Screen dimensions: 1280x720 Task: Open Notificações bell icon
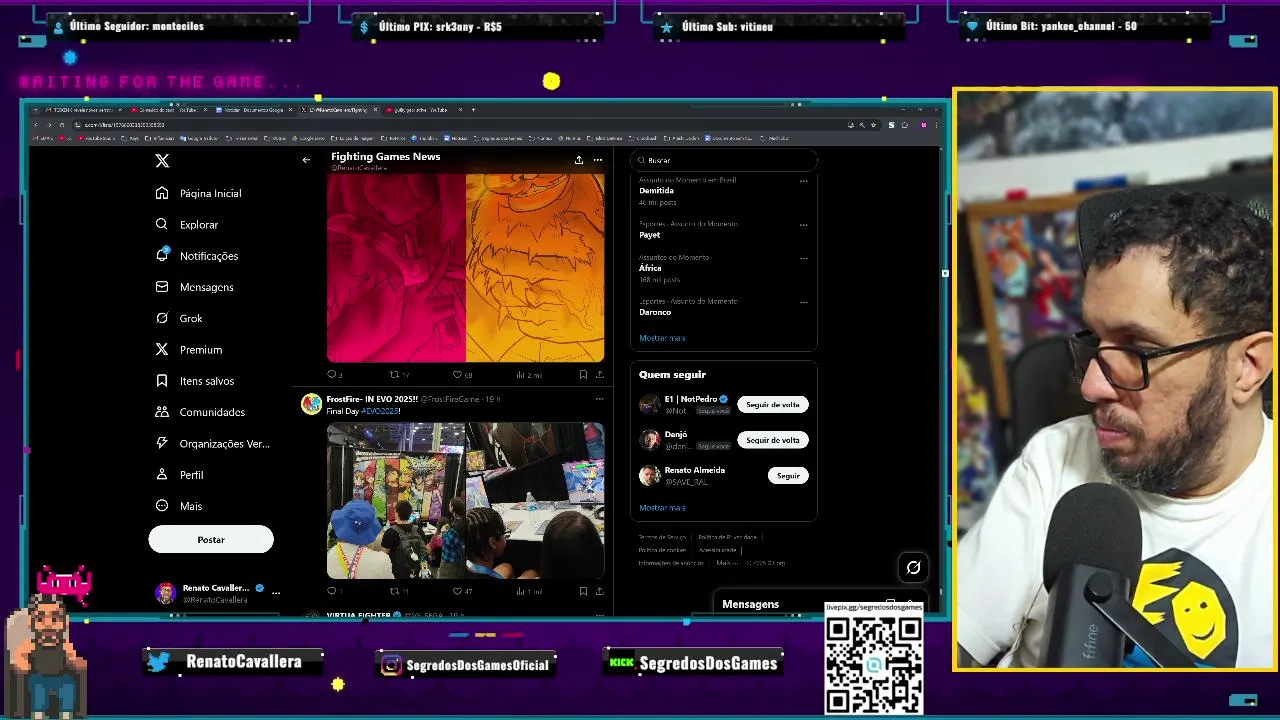pyautogui.click(x=162, y=255)
